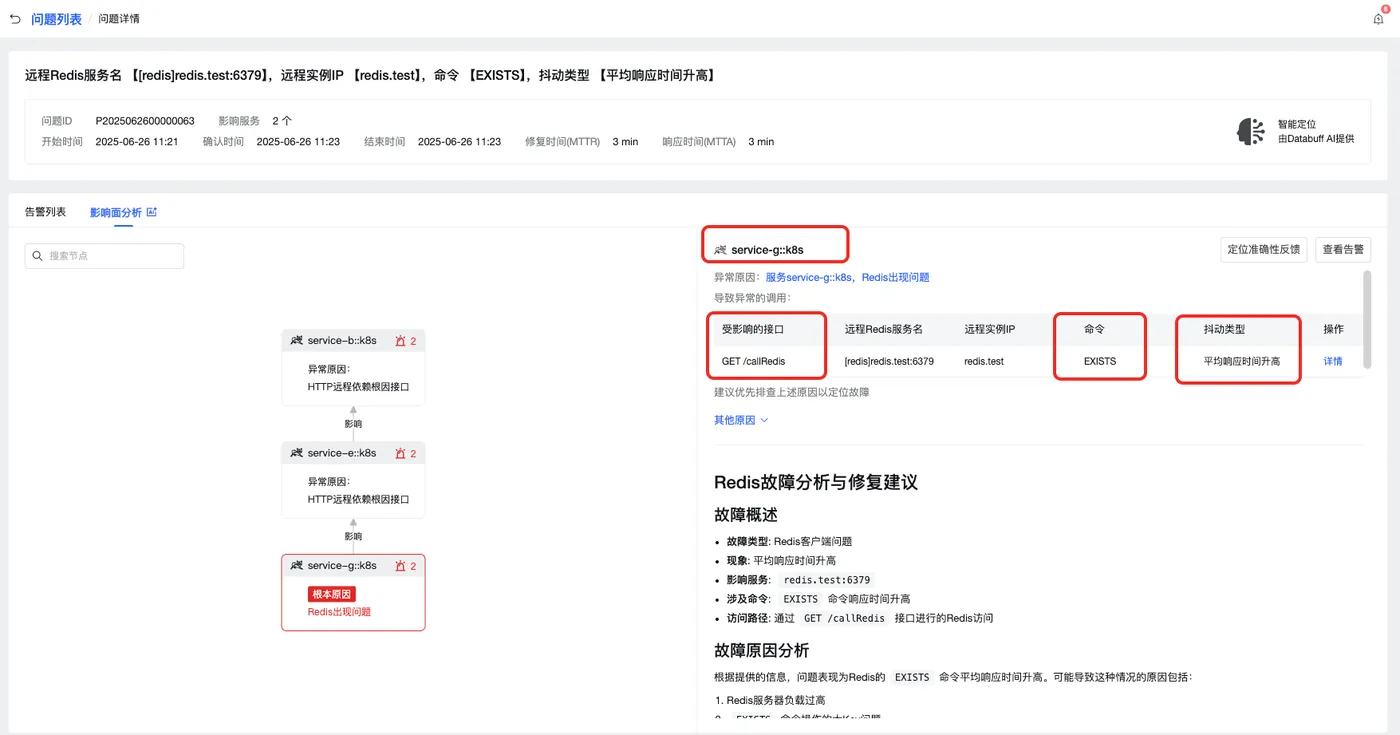Click the icon next to 影响面分析 tab label
1400x735 pixels.
[152, 212]
